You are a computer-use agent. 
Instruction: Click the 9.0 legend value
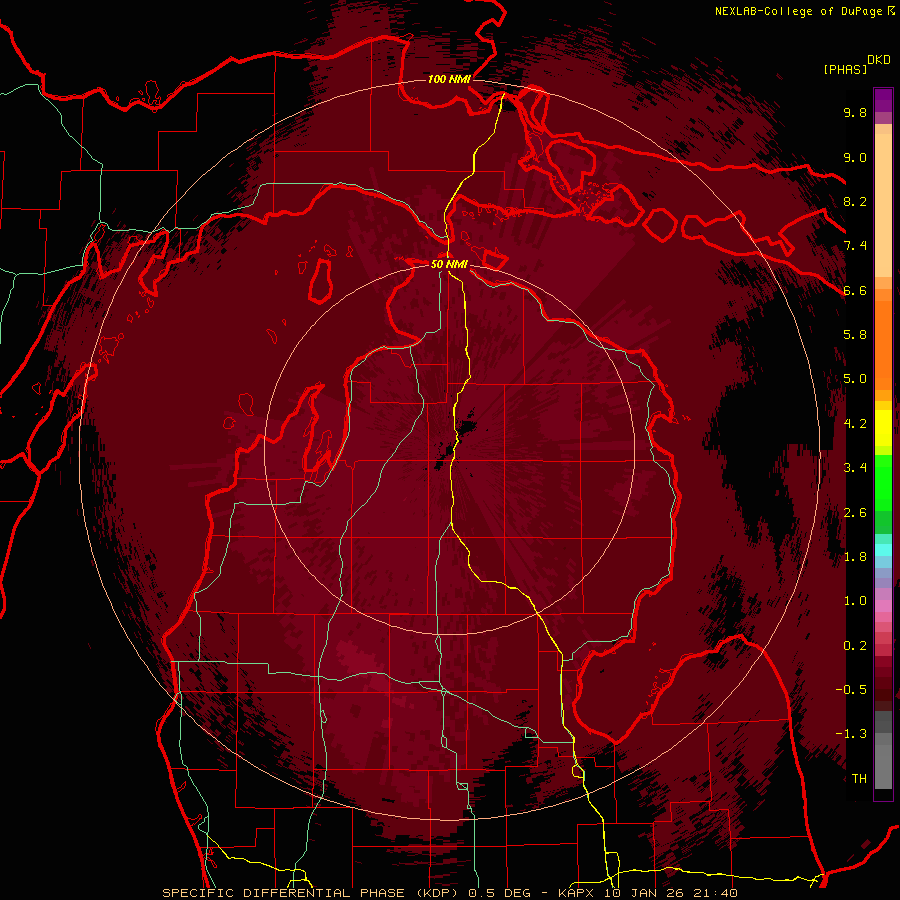tap(855, 157)
